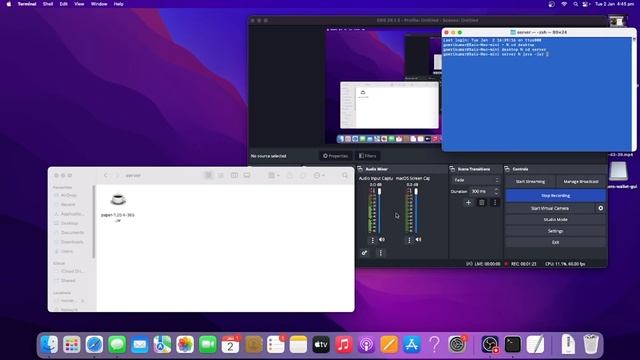Viewport: 640px width, 360px height.
Task: Open Applications in Finder sidebar
Action: (70, 214)
